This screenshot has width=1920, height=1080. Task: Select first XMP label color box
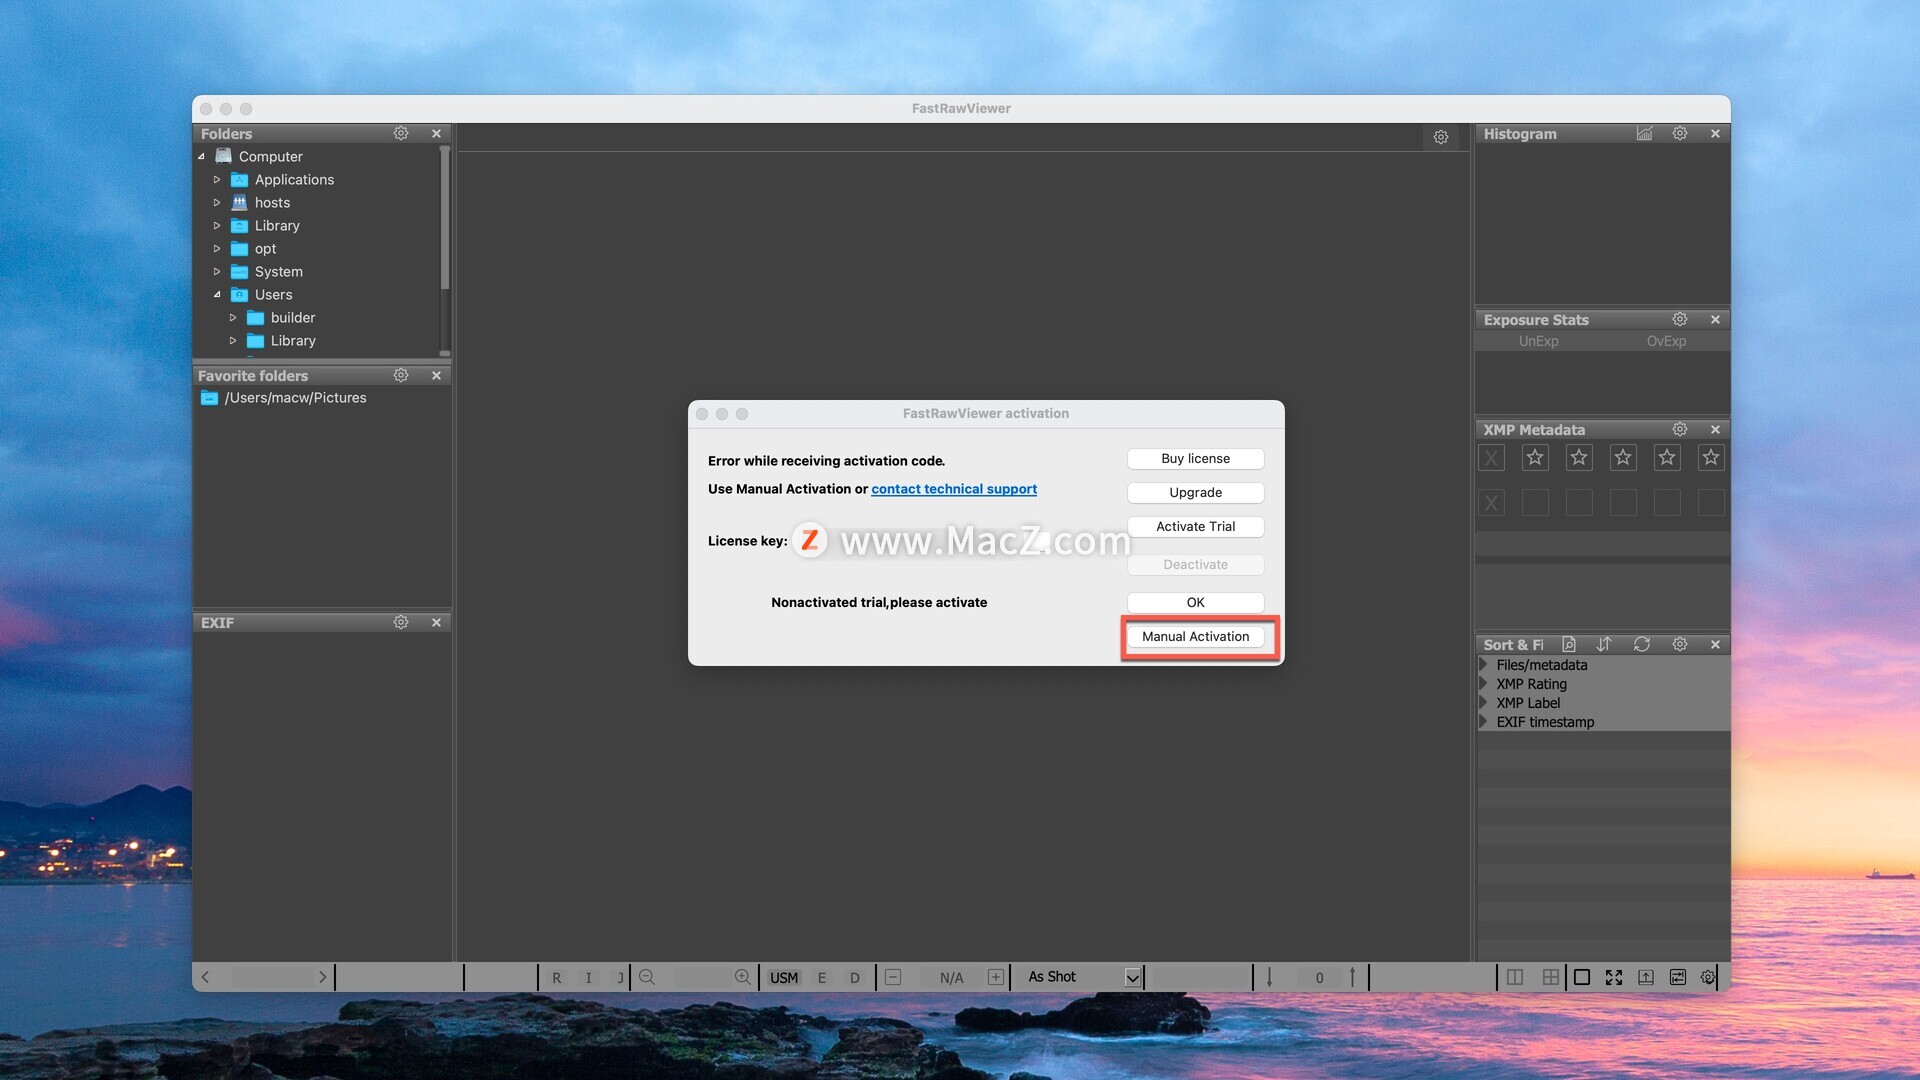[x=1535, y=502]
